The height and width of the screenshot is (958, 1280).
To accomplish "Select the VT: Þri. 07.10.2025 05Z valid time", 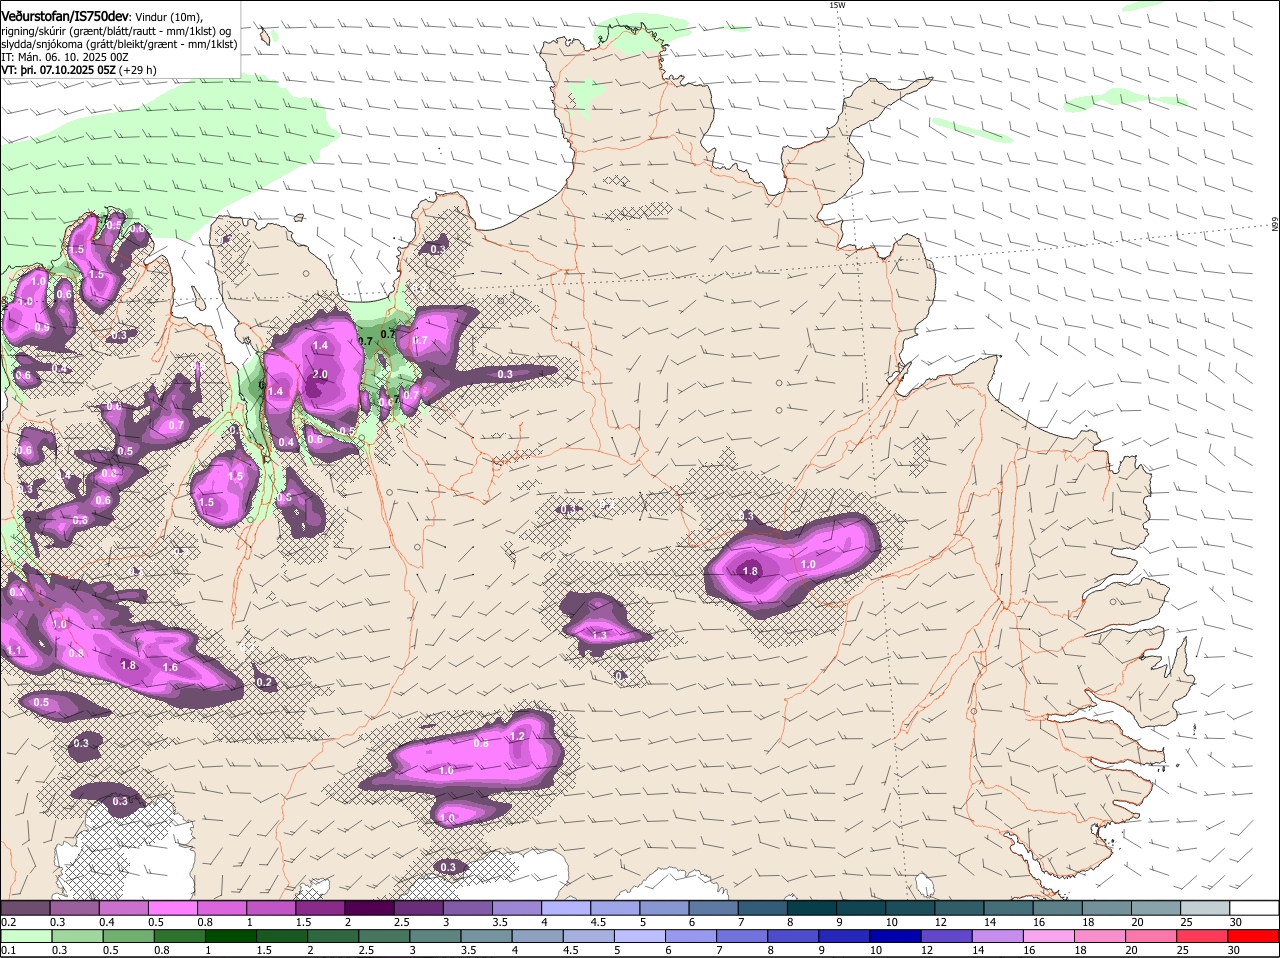I will point(58,71).
